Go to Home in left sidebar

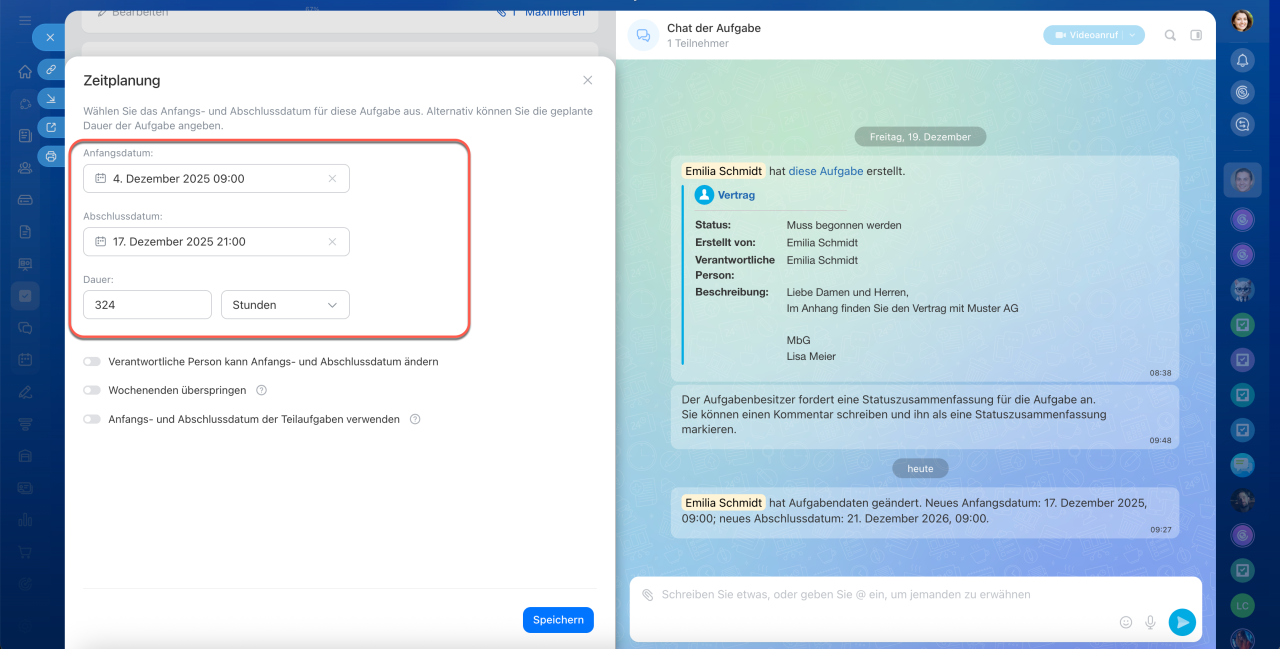[25, 72]
